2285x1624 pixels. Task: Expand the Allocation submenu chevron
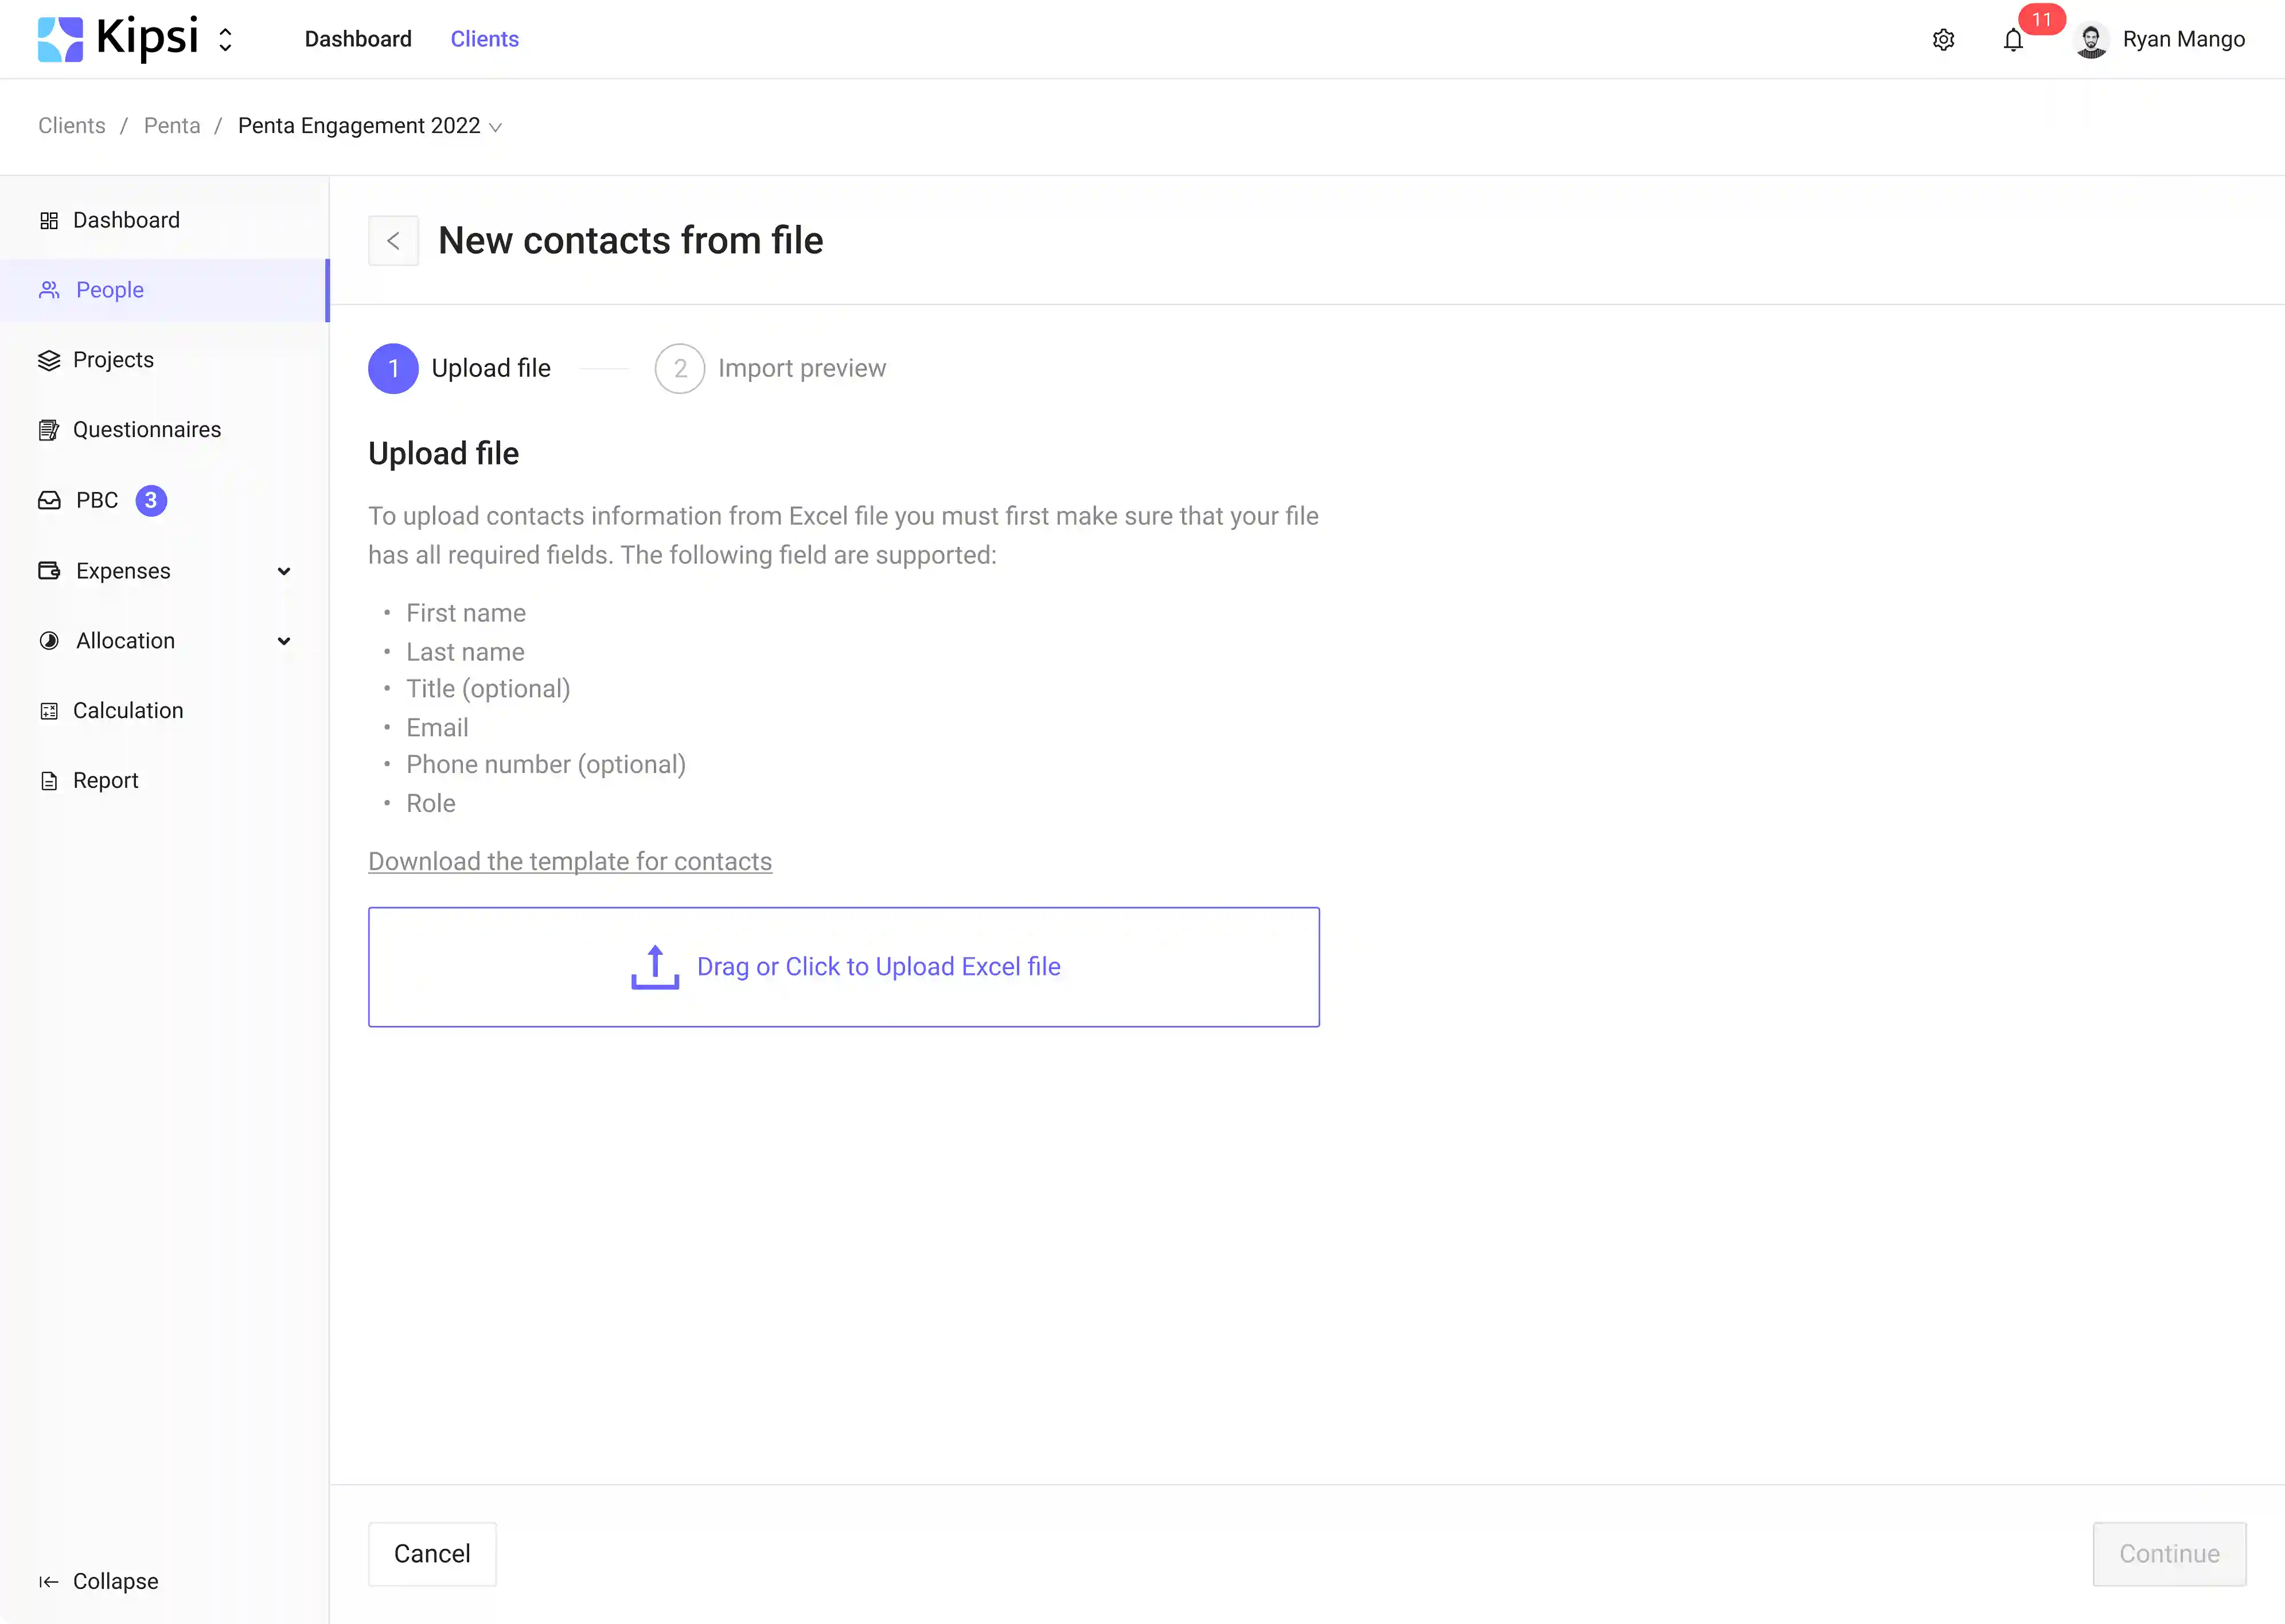(284, 641)
